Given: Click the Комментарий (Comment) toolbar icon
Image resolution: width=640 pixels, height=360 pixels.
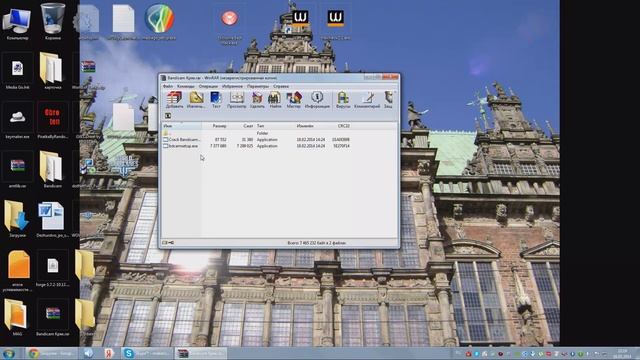Looking at the screenshot, I should click(367, 100).
